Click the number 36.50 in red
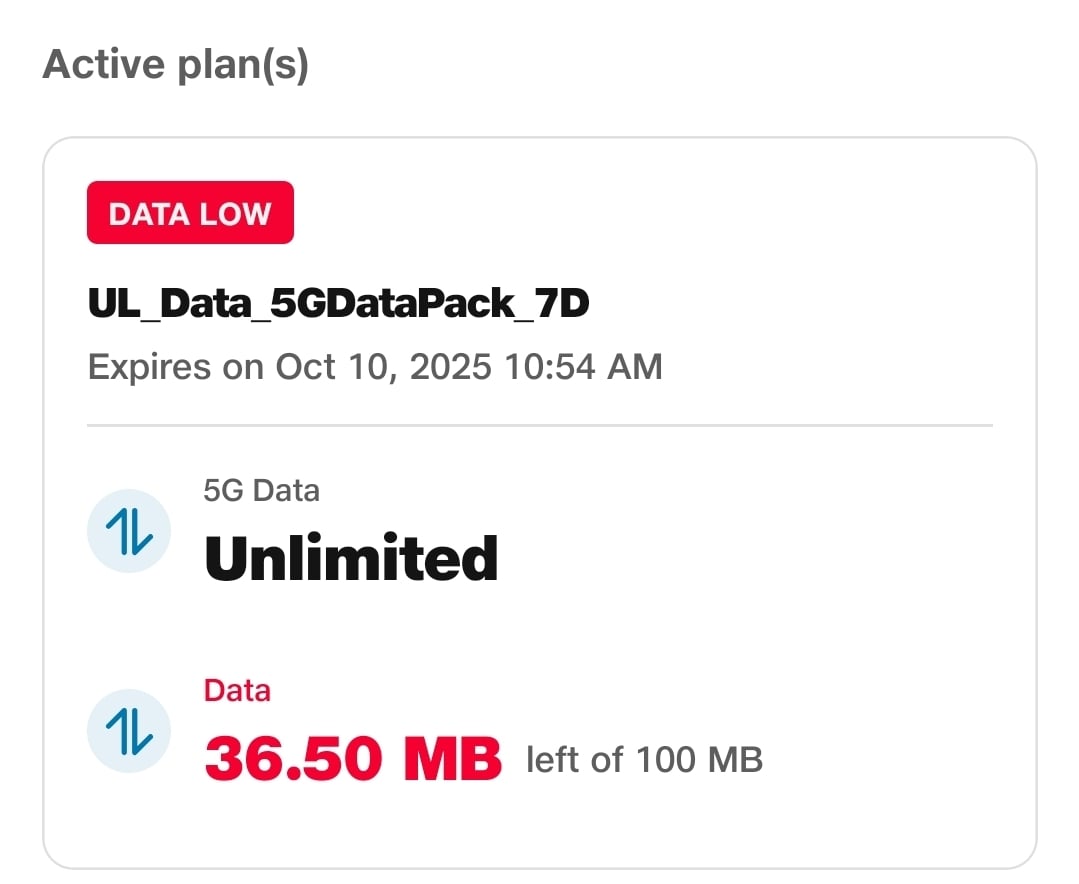 (x=293, y=760)
